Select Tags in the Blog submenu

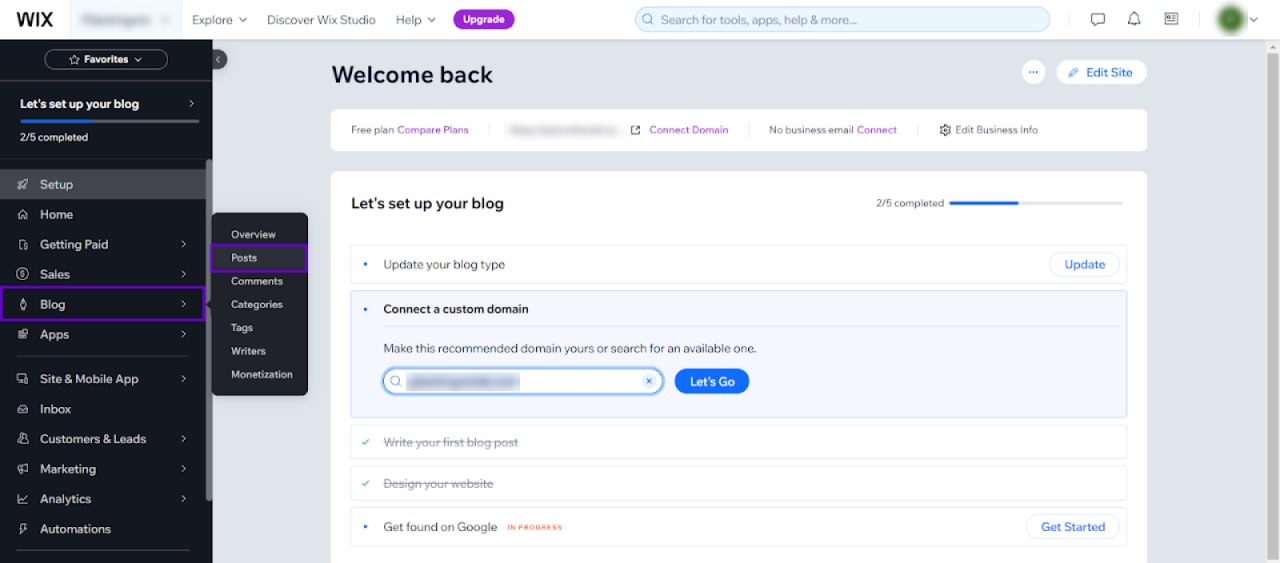[242, 328]
